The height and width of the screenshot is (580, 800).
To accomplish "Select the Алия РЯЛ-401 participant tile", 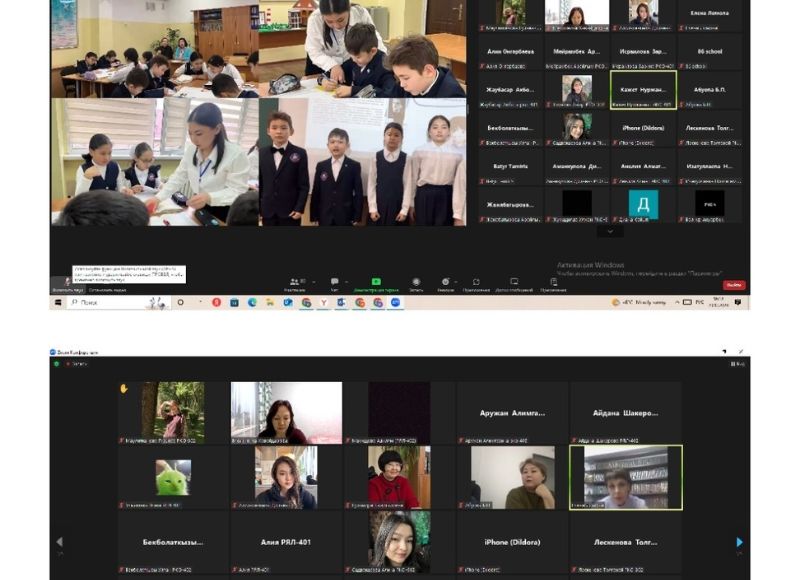I will coord(286,541).
